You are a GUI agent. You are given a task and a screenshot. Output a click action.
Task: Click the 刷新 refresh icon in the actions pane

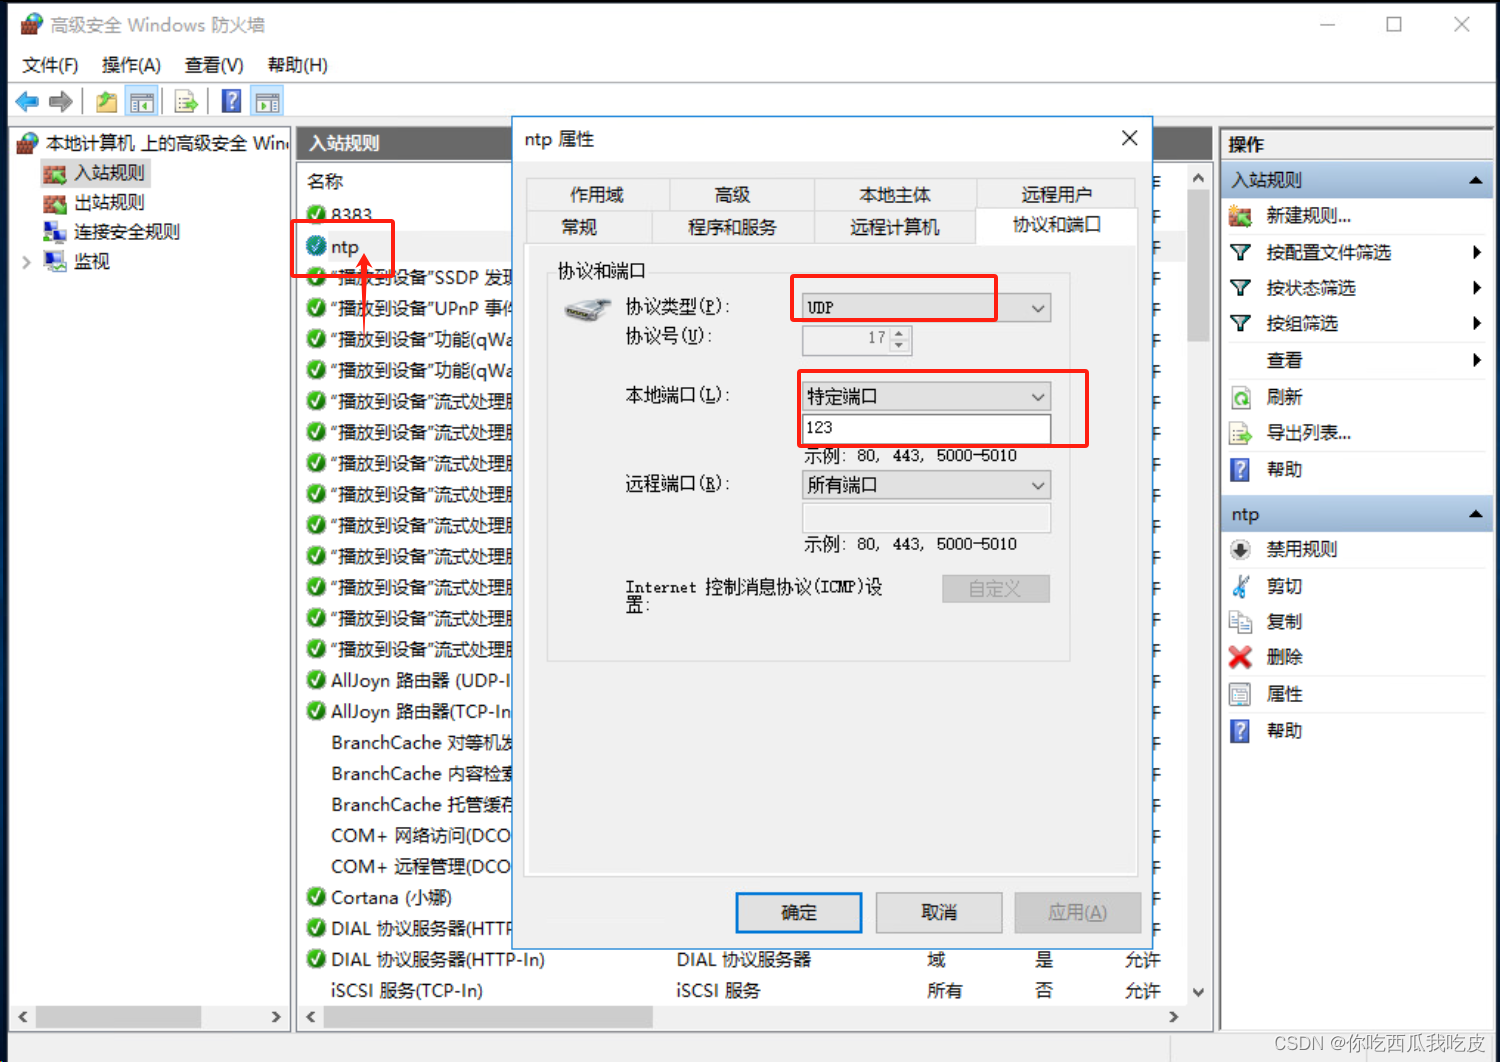(x=1240, y=397)
